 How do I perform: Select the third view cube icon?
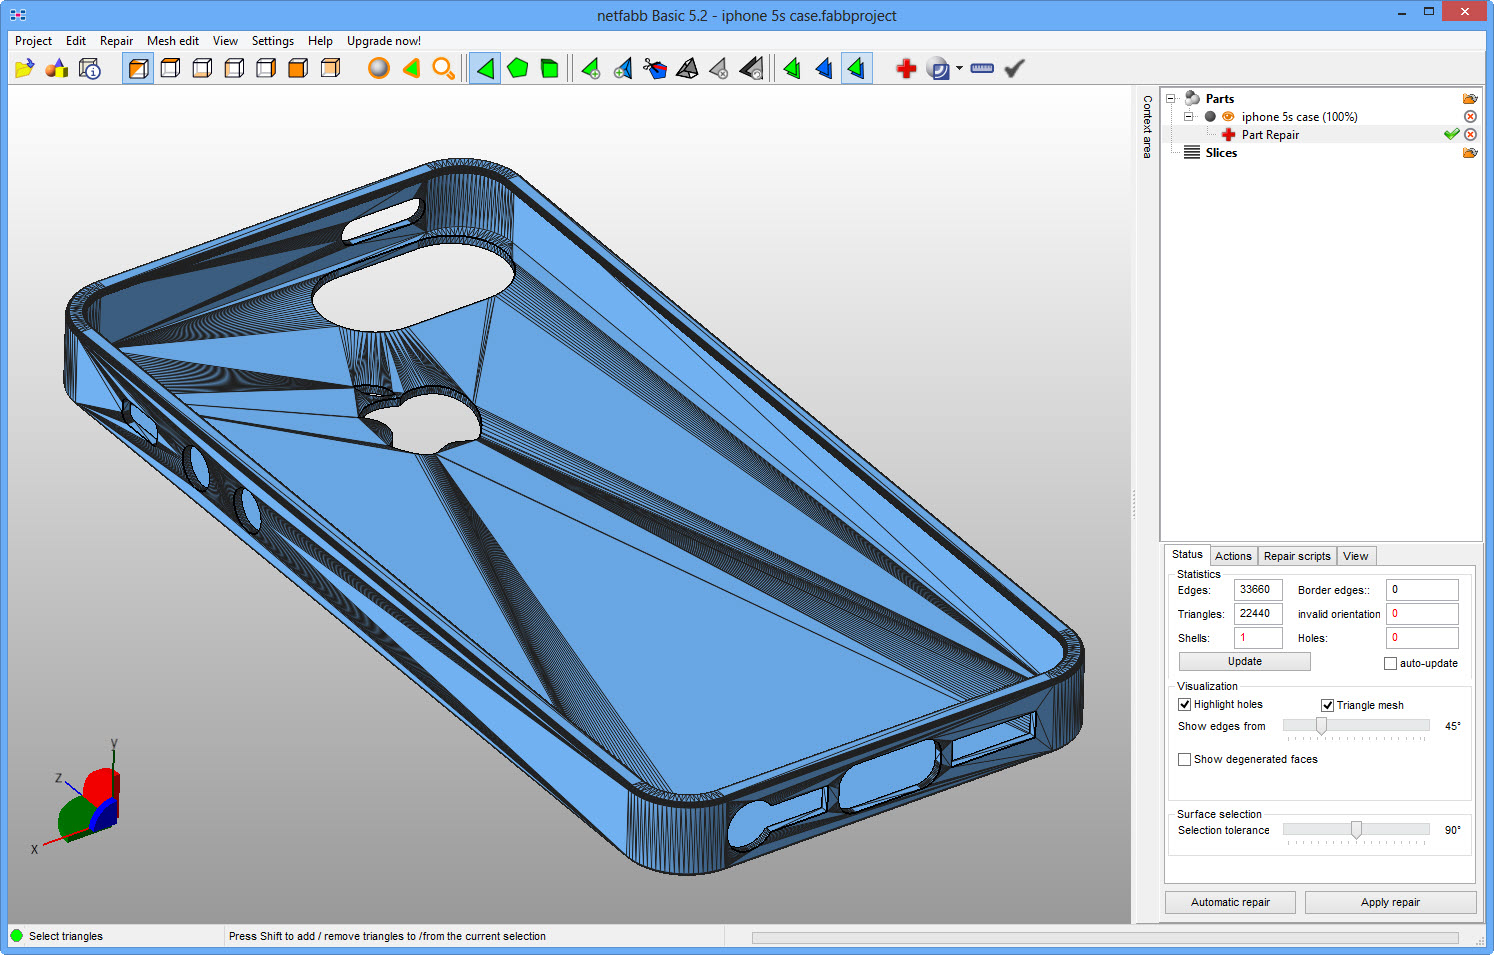tap(202, 68)
